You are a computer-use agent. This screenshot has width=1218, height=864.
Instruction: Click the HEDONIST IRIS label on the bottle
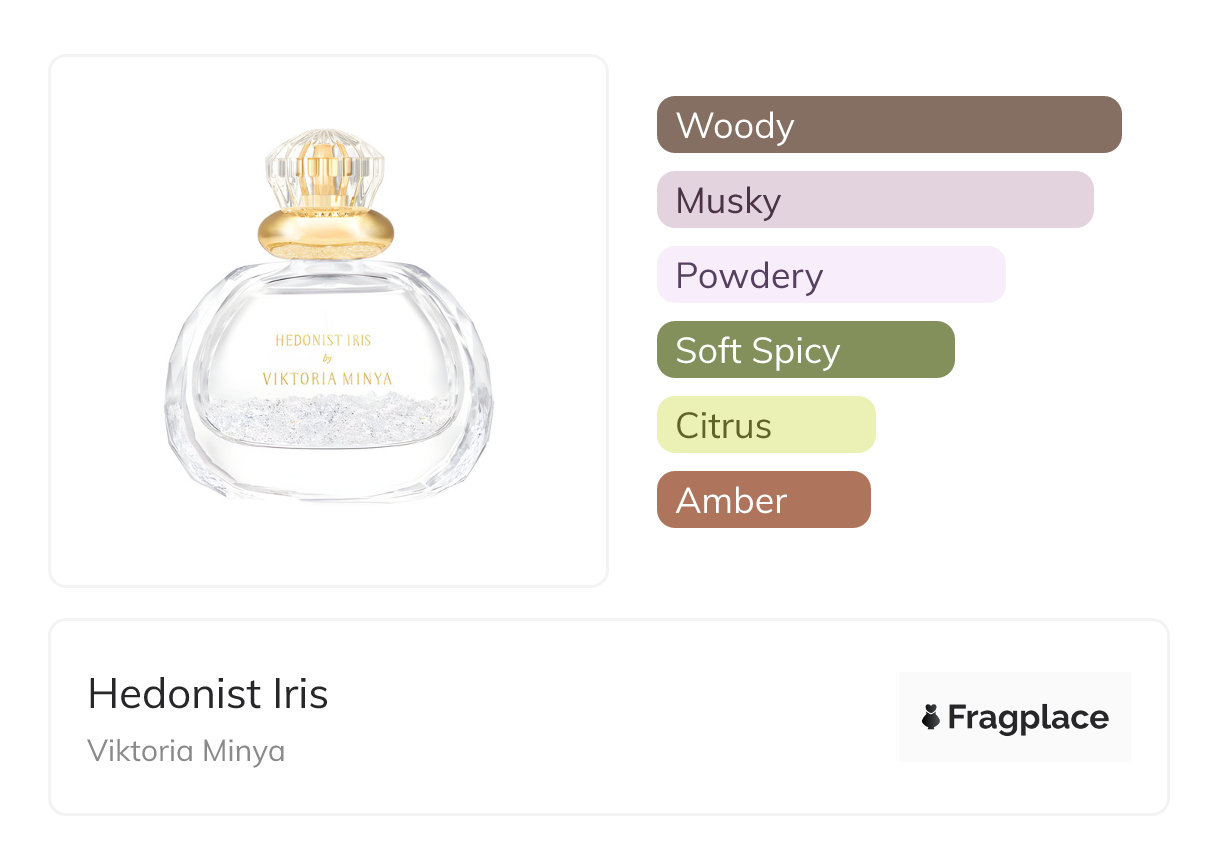323,340
